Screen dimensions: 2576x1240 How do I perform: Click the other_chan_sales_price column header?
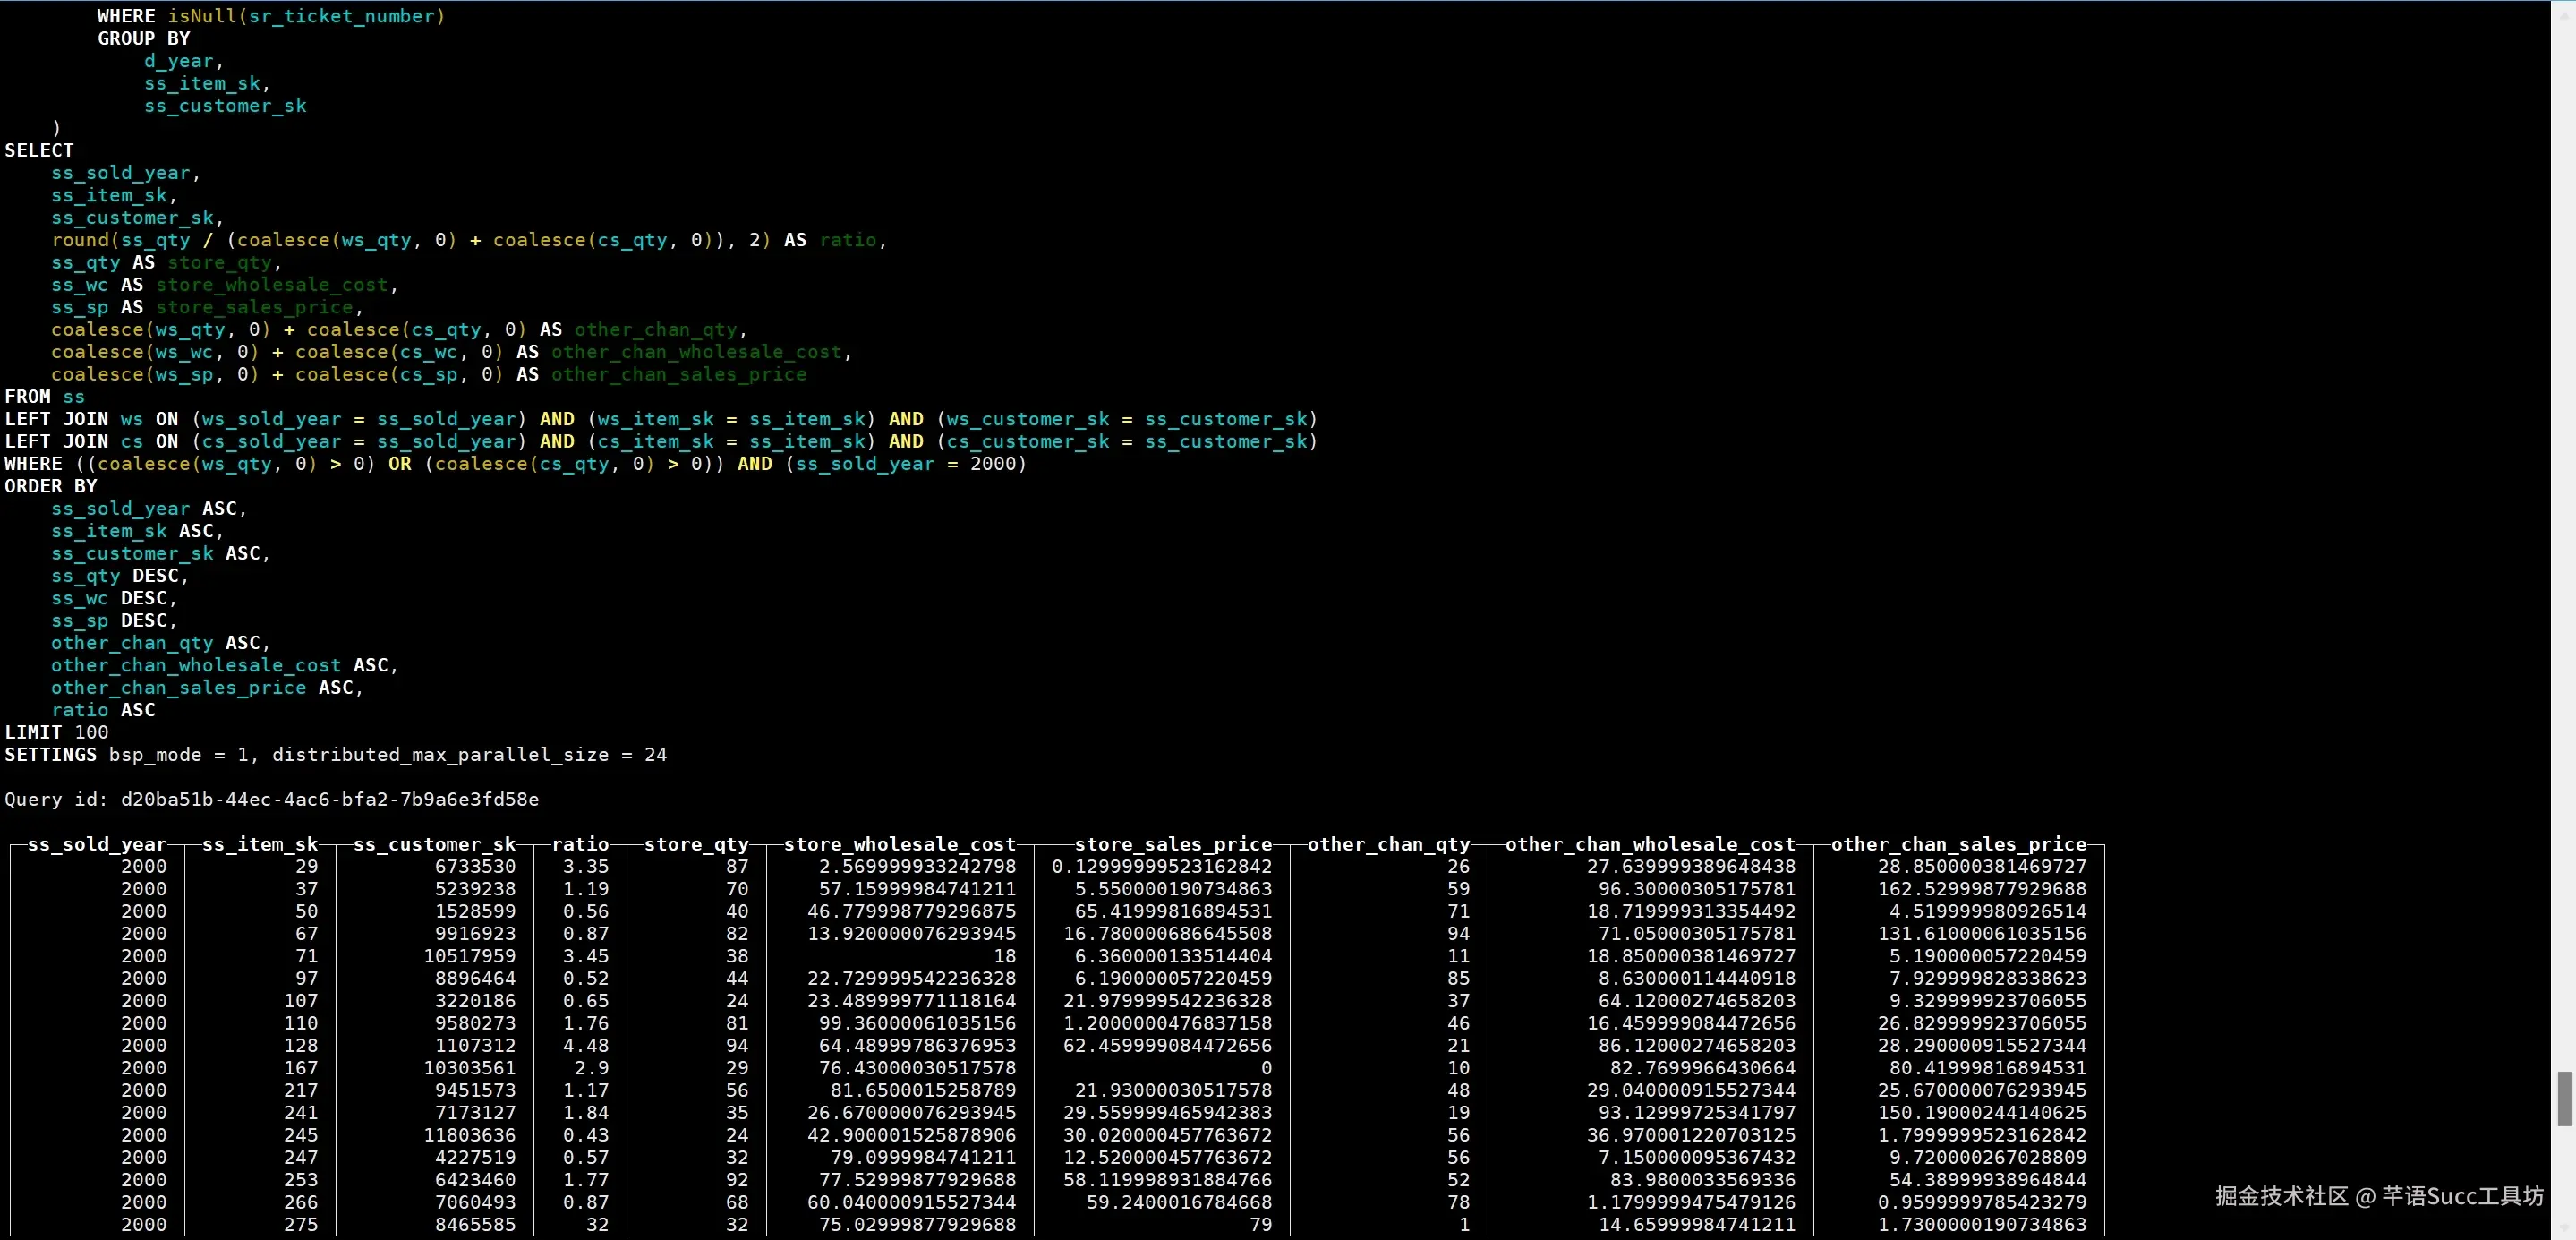coord(1958,844)
